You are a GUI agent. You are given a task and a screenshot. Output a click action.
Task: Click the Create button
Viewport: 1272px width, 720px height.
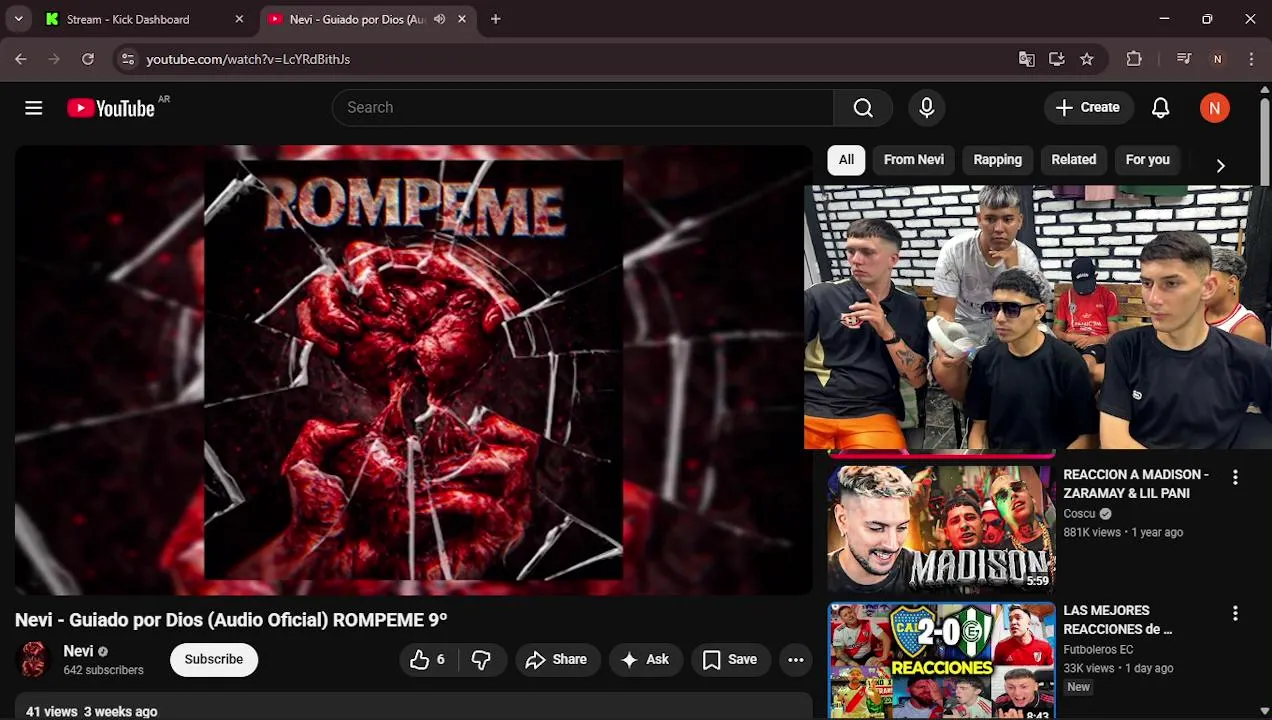1087,108
